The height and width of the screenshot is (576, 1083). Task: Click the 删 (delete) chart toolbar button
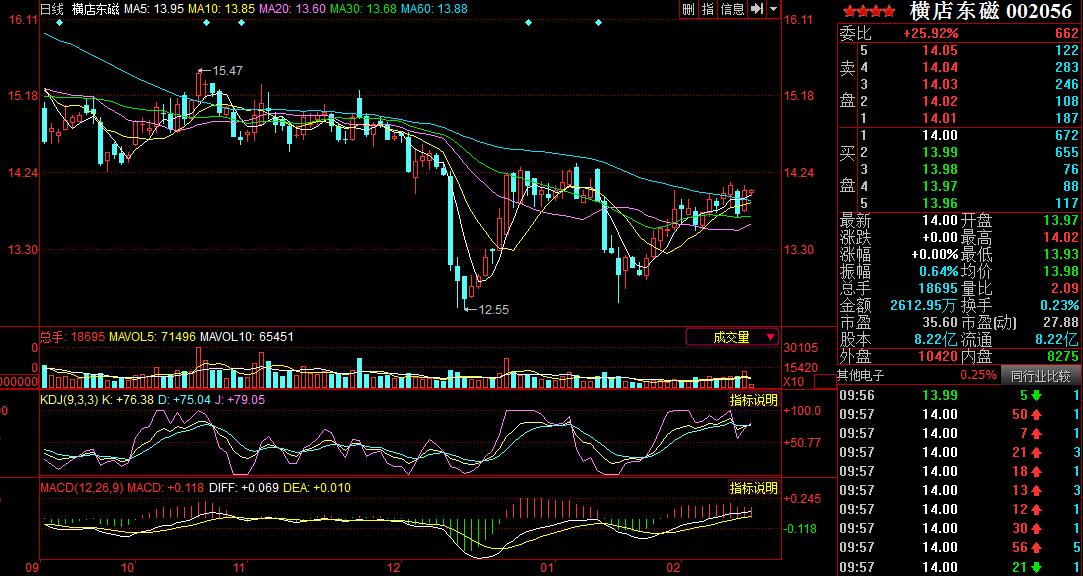(x=688, y=9)
